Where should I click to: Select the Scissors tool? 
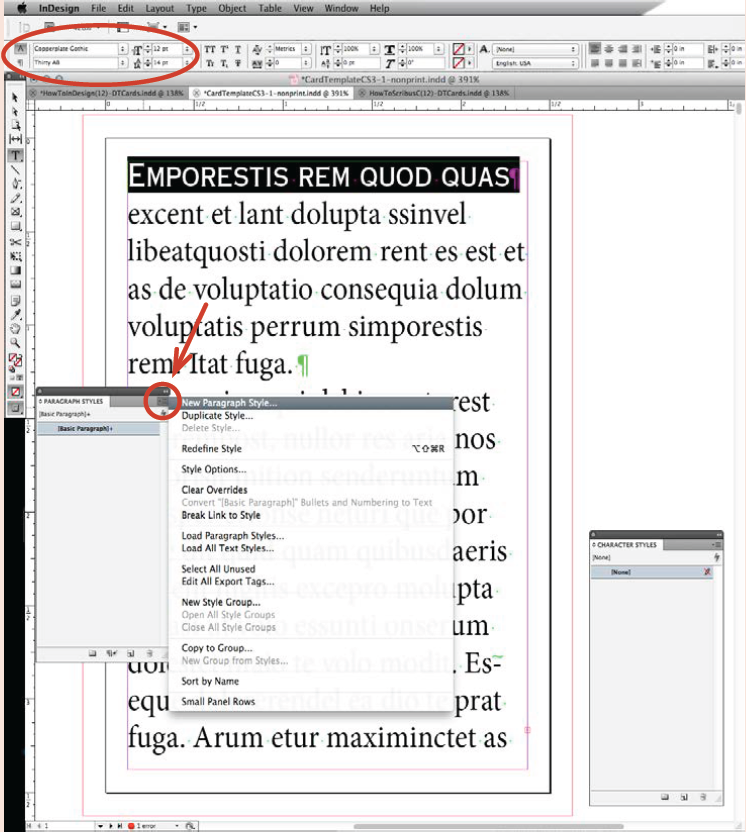click(17, 241)
